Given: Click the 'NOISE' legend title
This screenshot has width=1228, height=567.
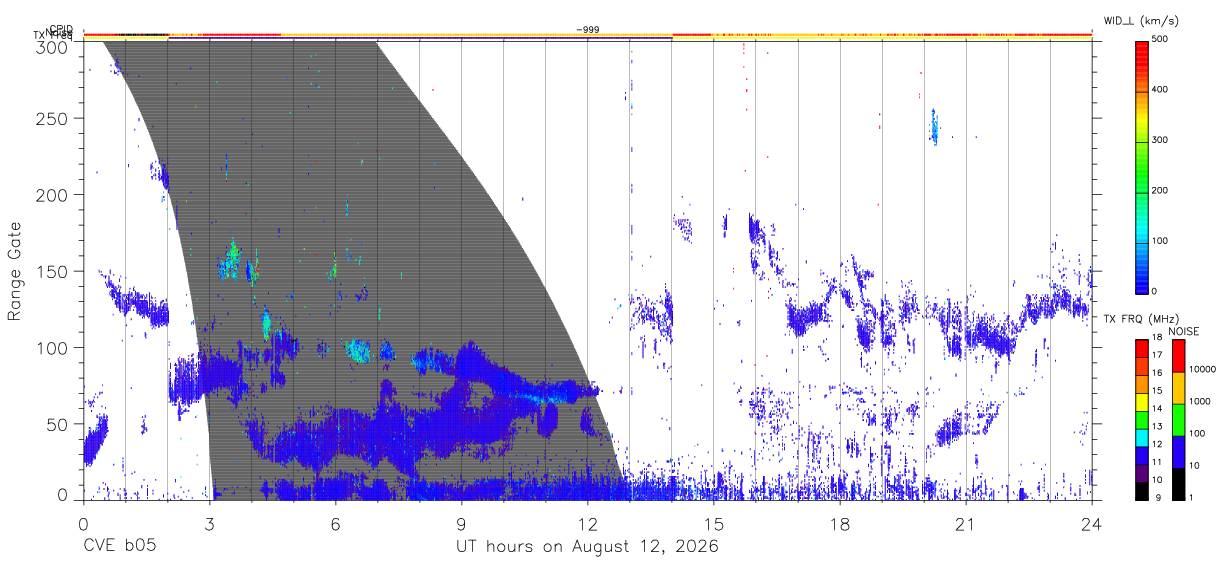Looking at the screenshot, I should coord(1183,331).
